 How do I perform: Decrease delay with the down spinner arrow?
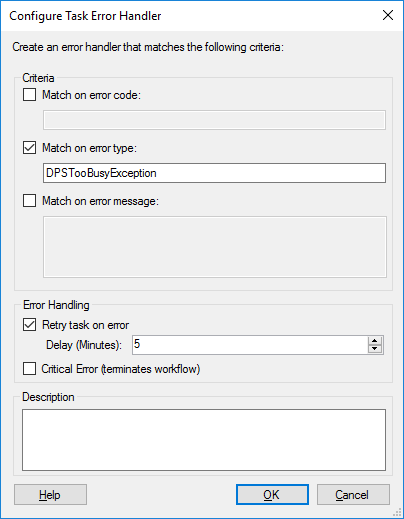click(x=375, y=349)
